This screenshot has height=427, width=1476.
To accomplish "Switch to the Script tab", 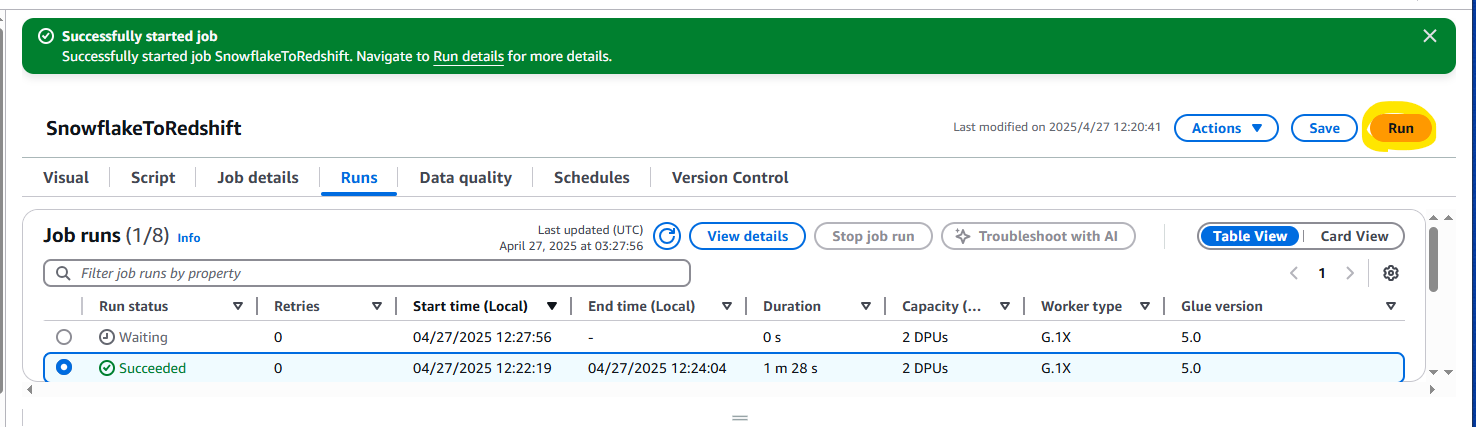I will pyautogui.click(x=153, y=177).
